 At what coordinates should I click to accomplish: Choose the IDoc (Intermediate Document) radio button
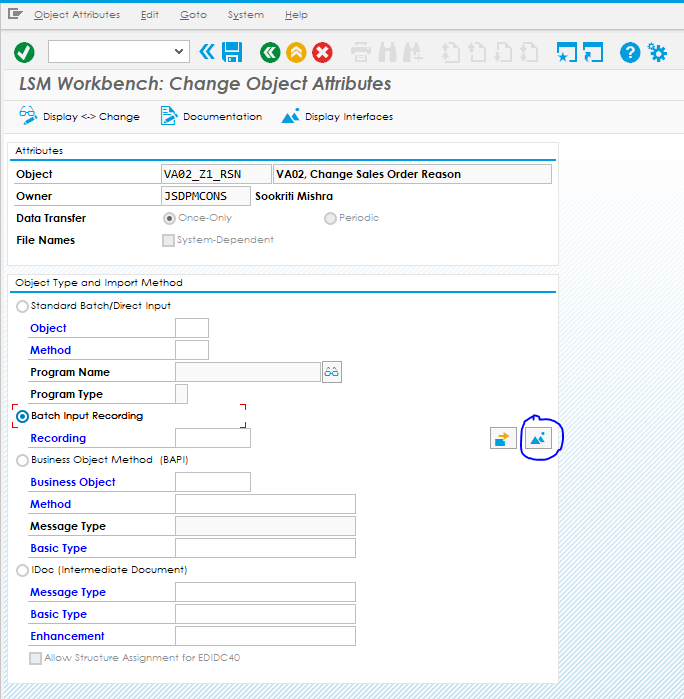23,570
